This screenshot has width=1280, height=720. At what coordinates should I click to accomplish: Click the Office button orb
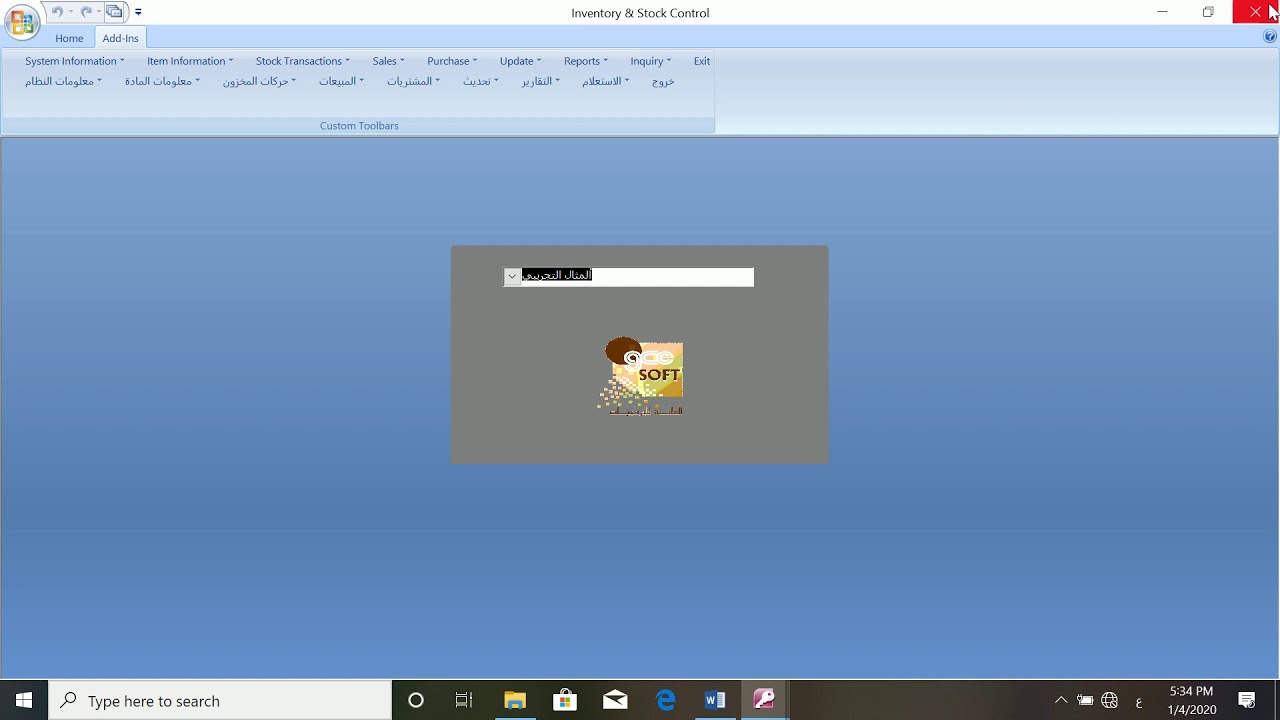22,21
